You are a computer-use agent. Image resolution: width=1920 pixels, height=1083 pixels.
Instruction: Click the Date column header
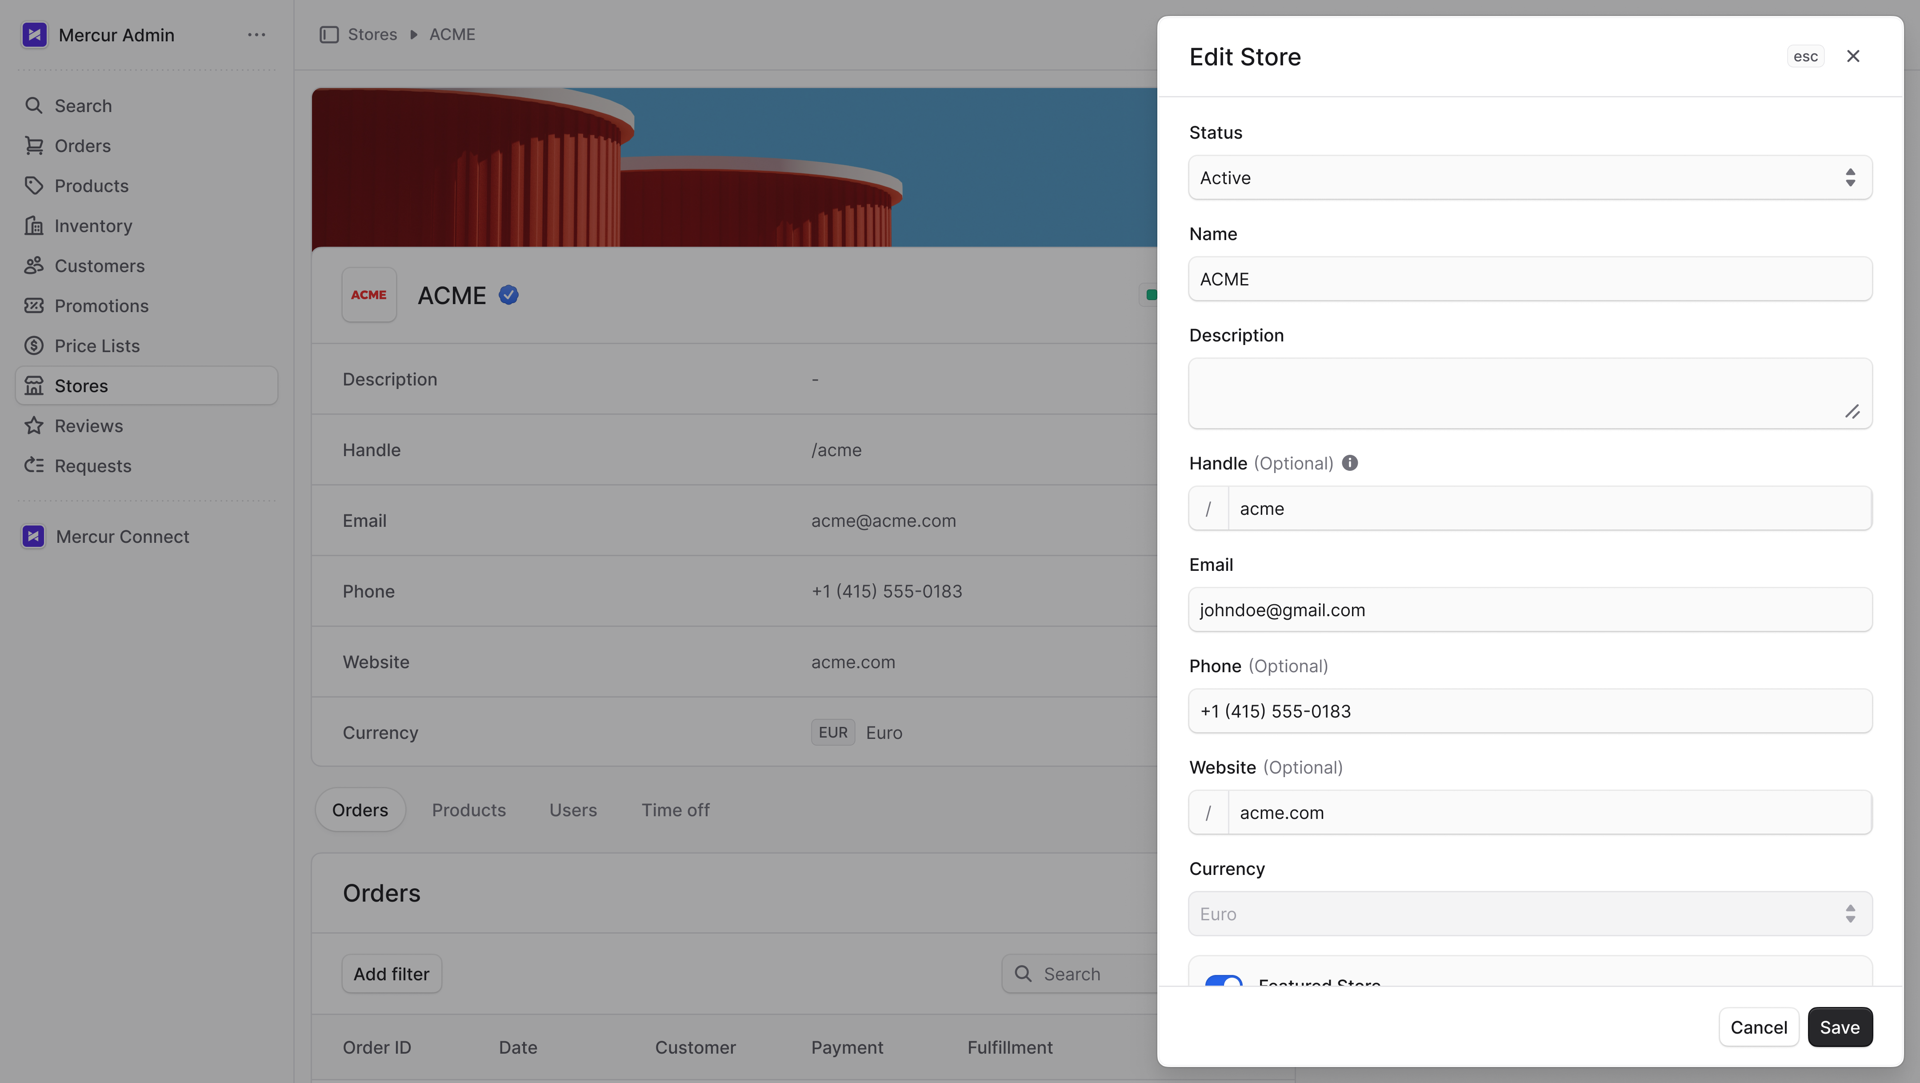click(x=518, y=1048)
